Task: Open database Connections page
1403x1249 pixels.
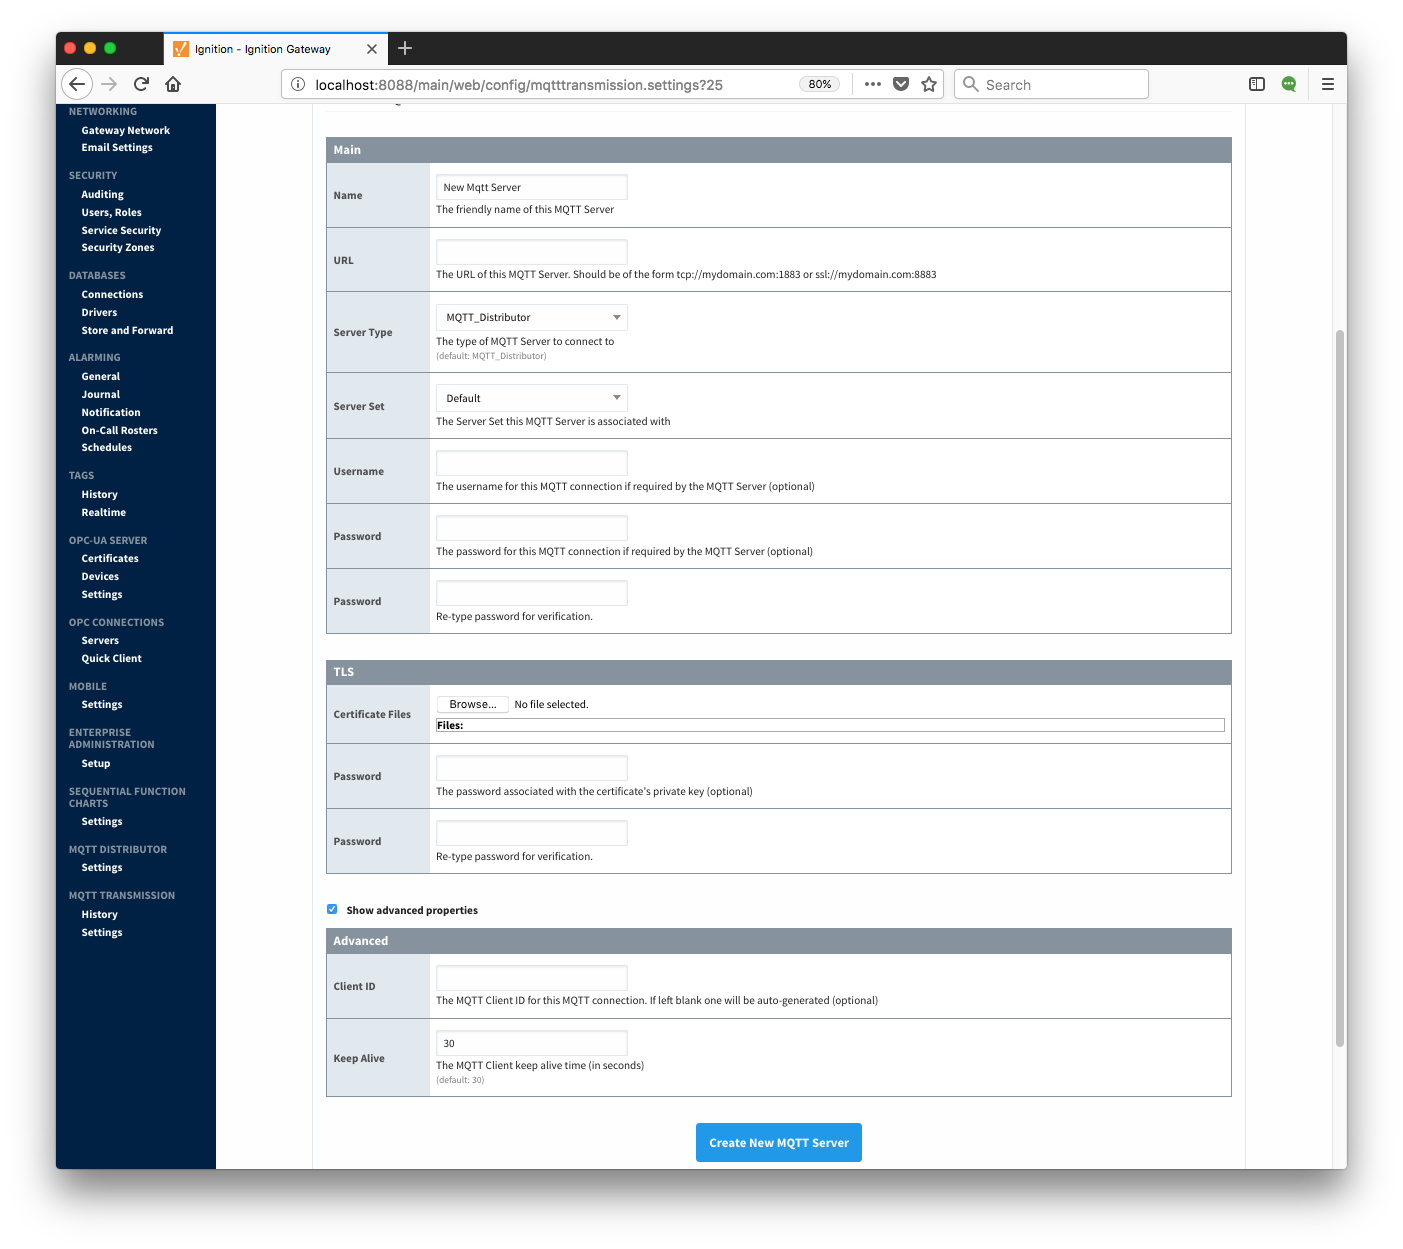Action: (x=112, y=294)
